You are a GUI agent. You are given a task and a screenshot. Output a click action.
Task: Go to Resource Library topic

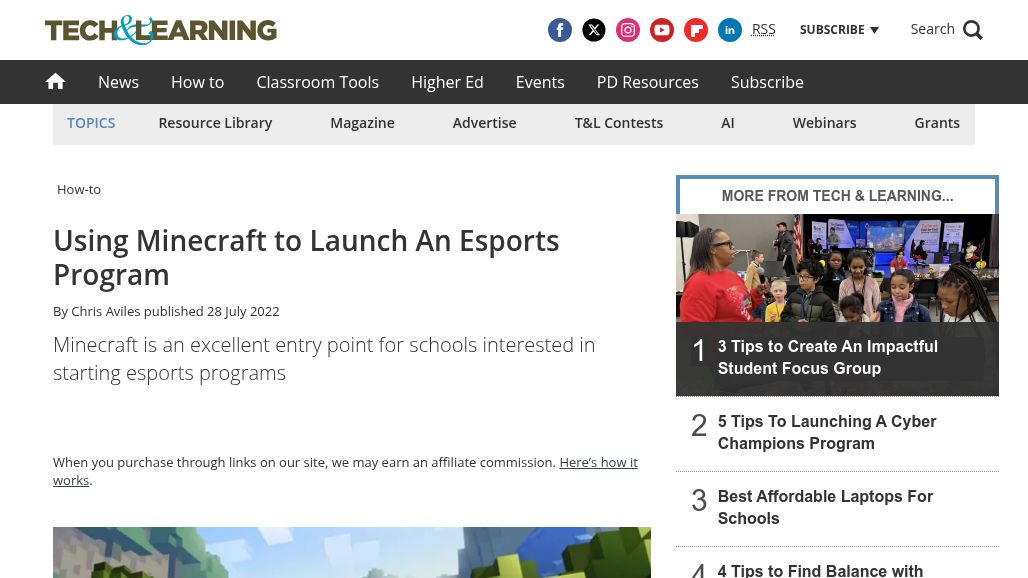[215, 123]
